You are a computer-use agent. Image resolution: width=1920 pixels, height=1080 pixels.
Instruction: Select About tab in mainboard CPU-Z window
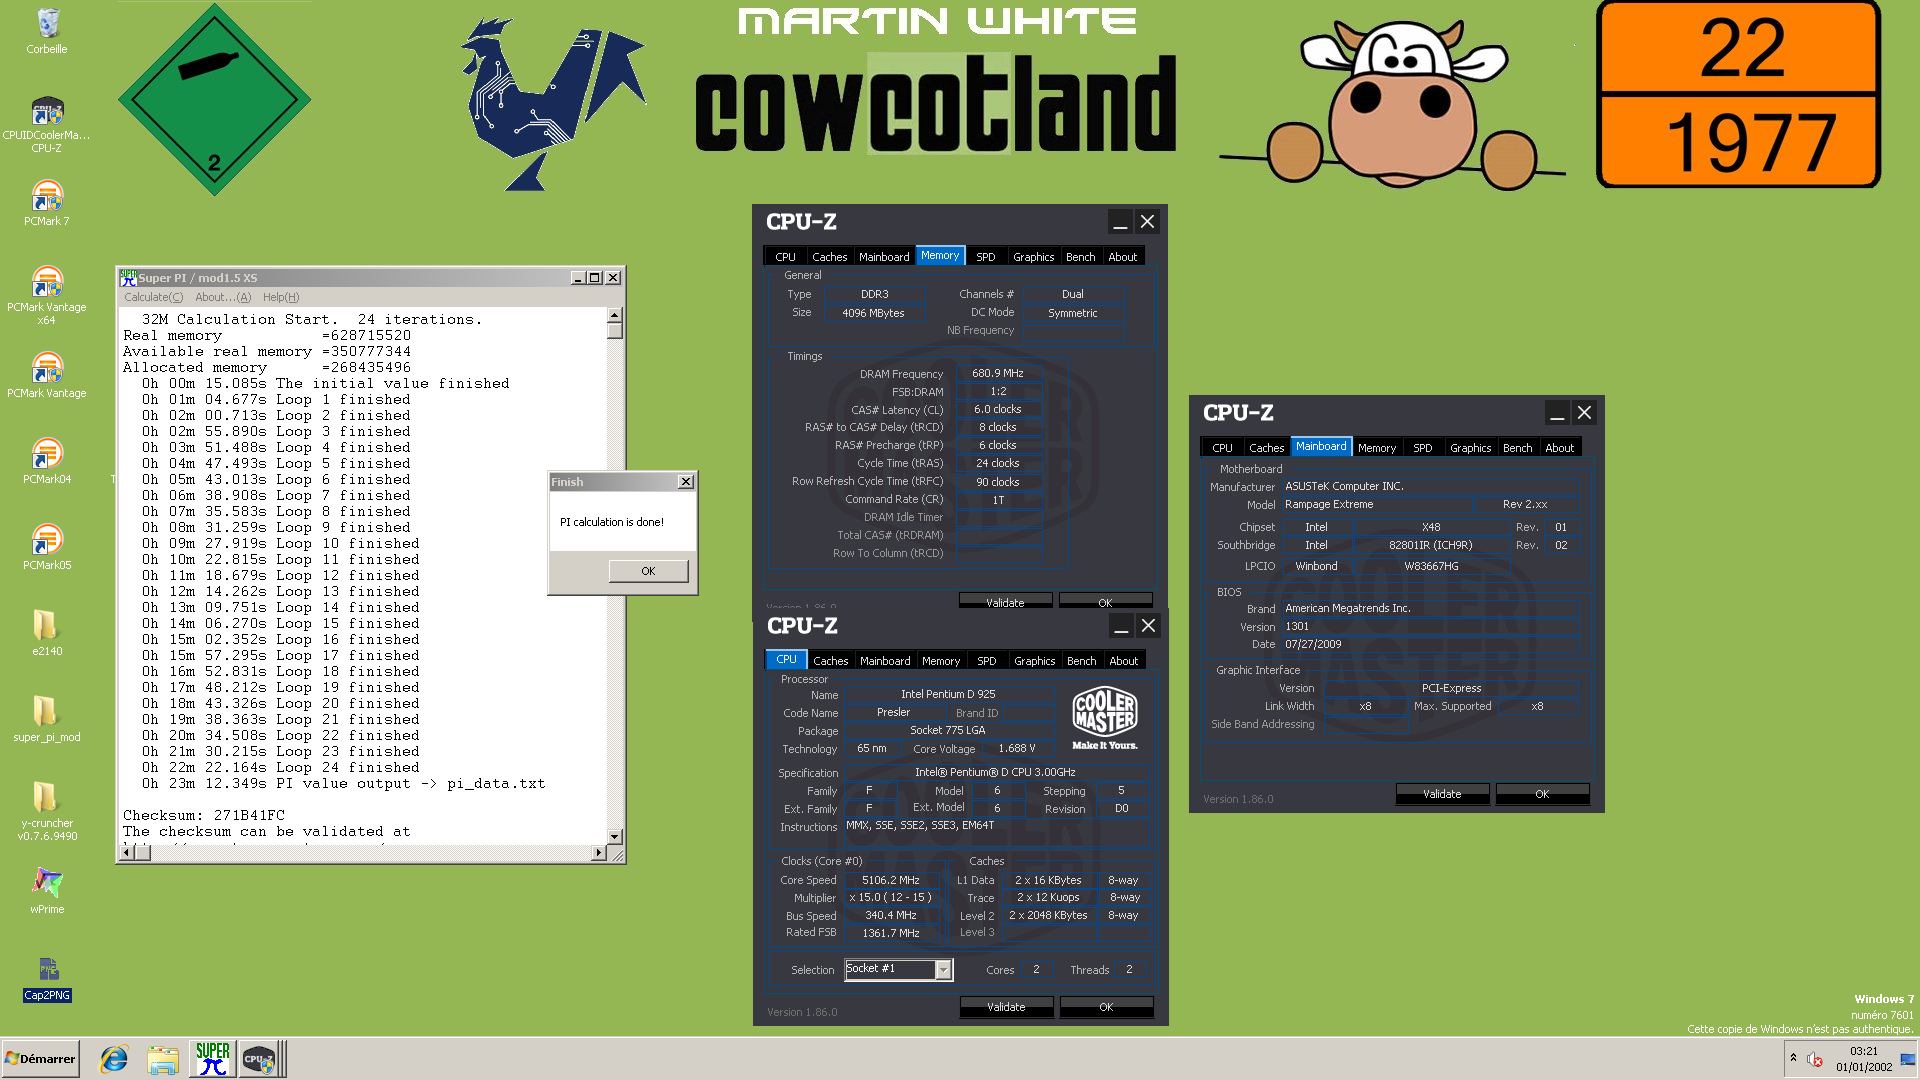point(1559,448)
